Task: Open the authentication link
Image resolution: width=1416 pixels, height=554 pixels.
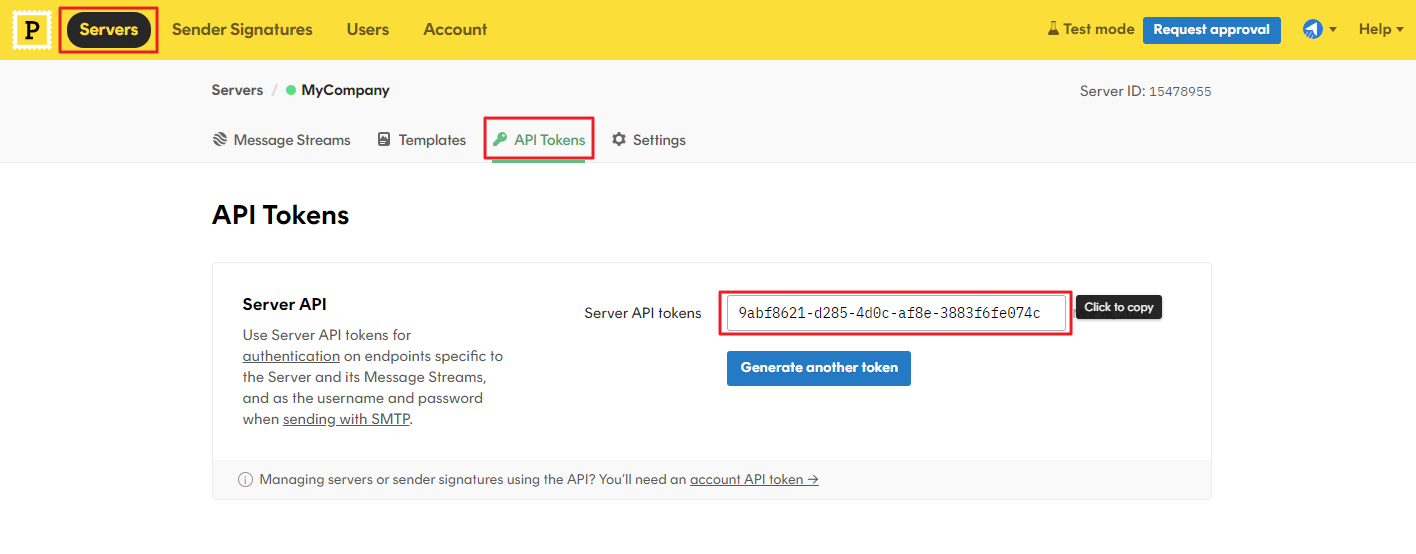Action: coord(291,356)
